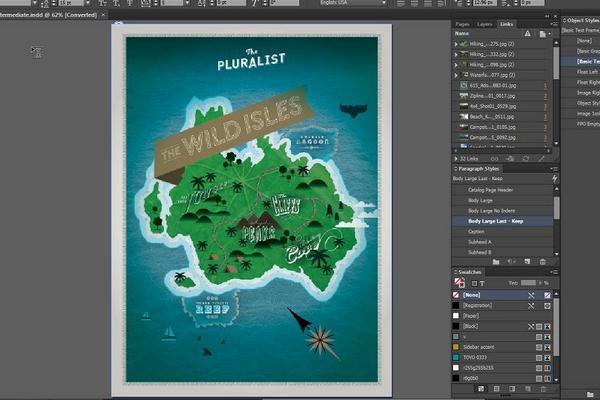The image size is (600, 400).
Task: Open the Paragraph Styles panel tab
Action: [478, 169]
